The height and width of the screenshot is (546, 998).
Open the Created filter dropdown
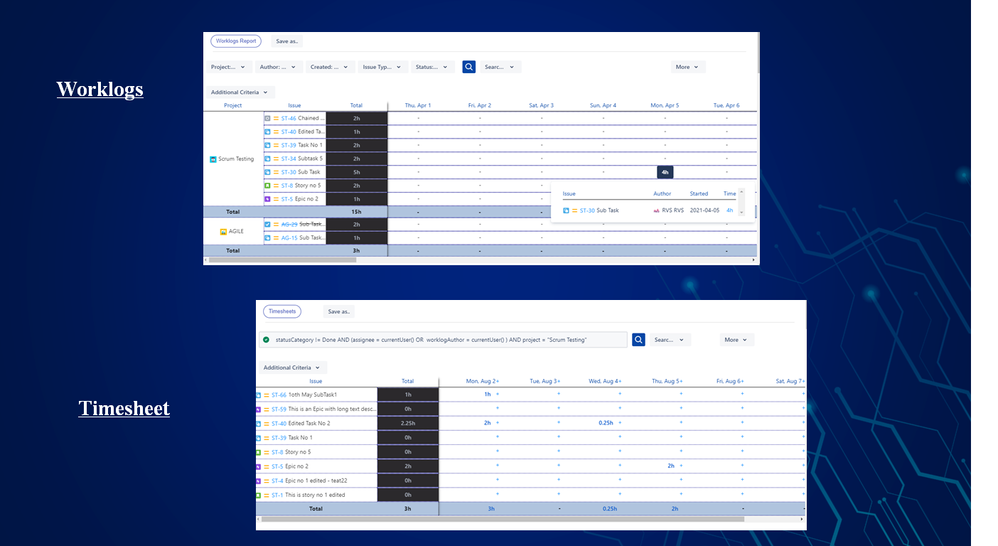pyautogui.click(x=329, y=67)
